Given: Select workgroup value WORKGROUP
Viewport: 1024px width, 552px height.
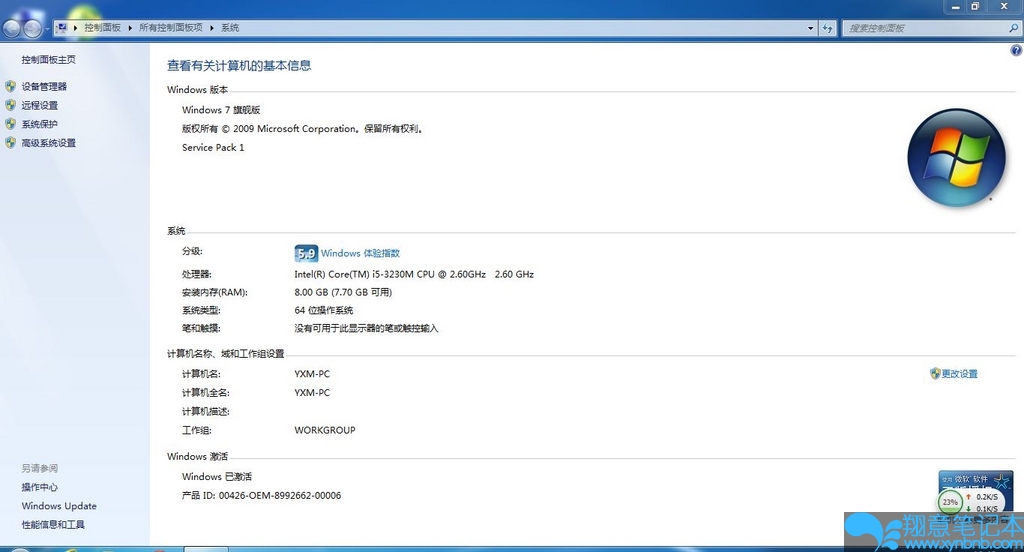Looking at the screenshot, I should click(x=325, y=430).
